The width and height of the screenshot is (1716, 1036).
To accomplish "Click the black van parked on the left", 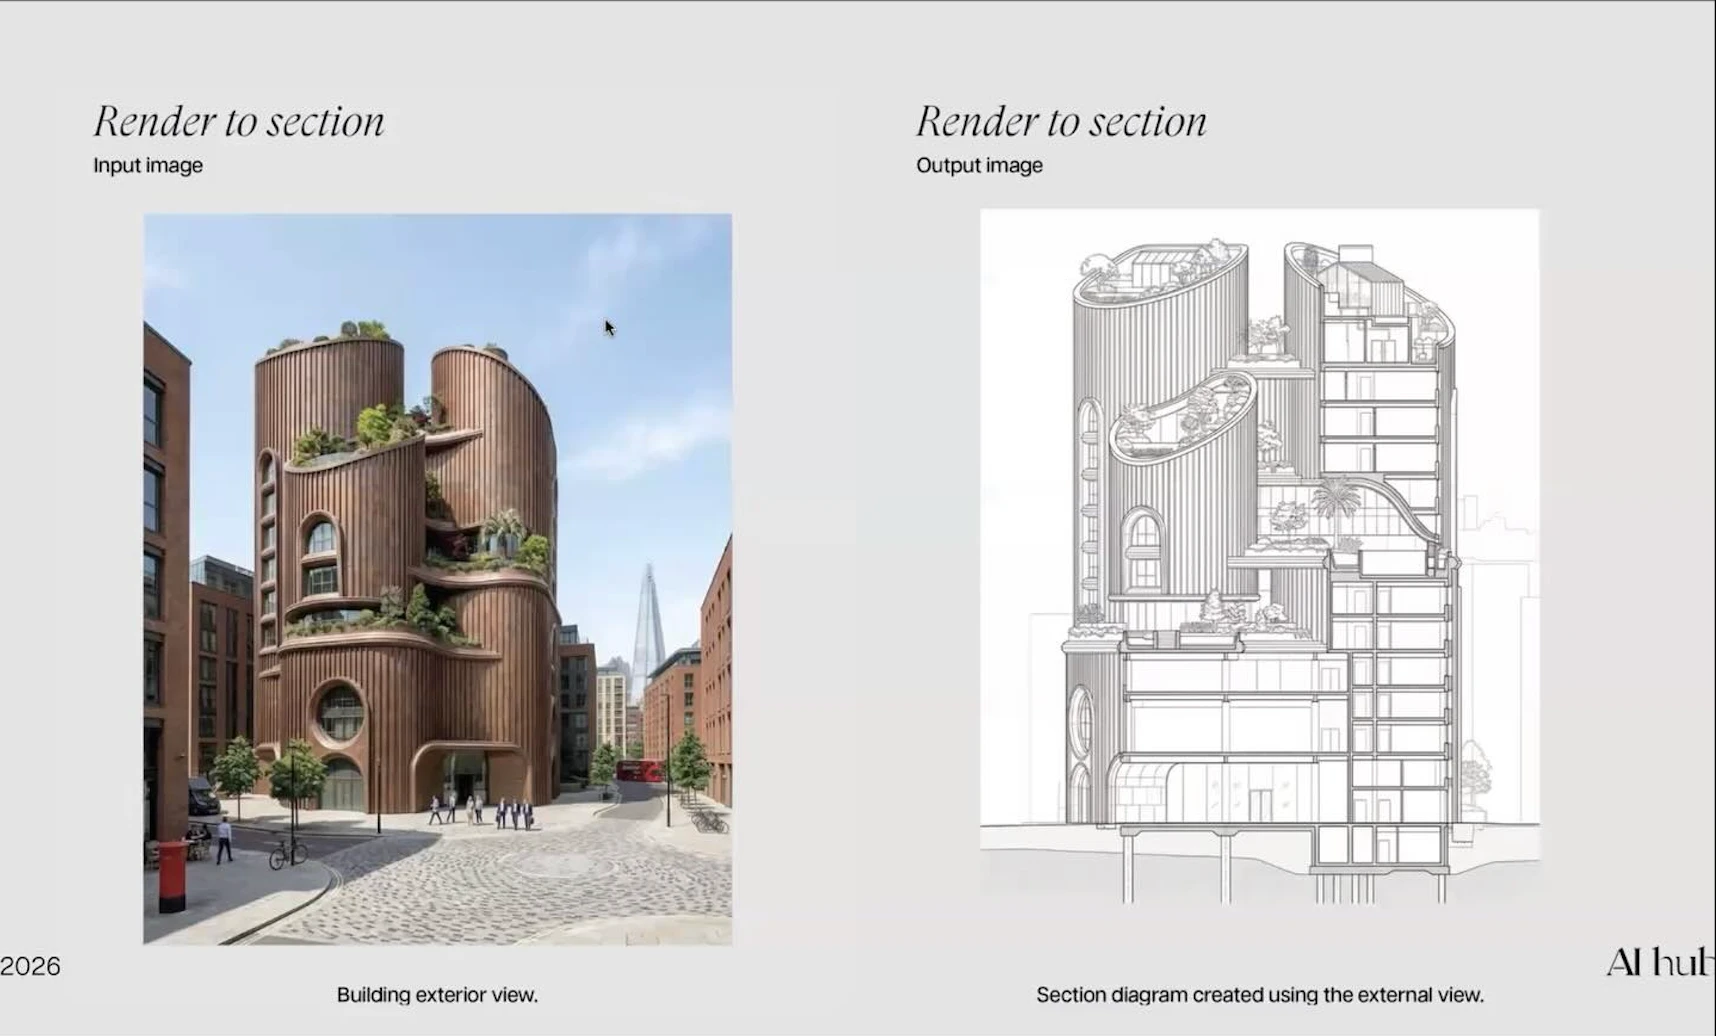I will pyautogui.click(x=203, y=796).
